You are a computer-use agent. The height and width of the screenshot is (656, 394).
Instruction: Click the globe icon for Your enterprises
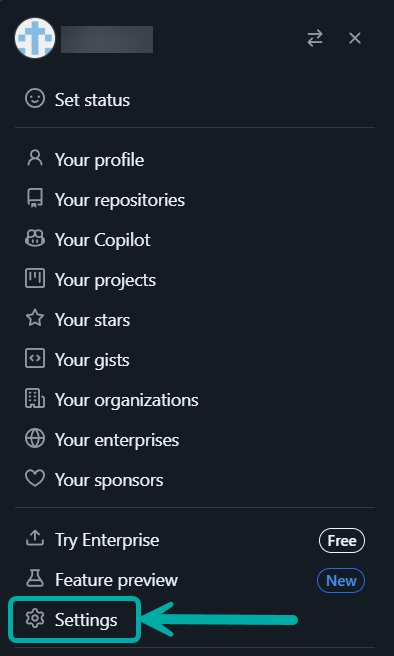tap(35, 439)
